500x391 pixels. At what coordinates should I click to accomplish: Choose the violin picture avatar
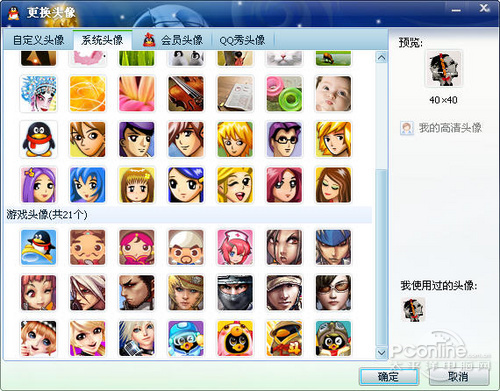(x=186, y=94)
